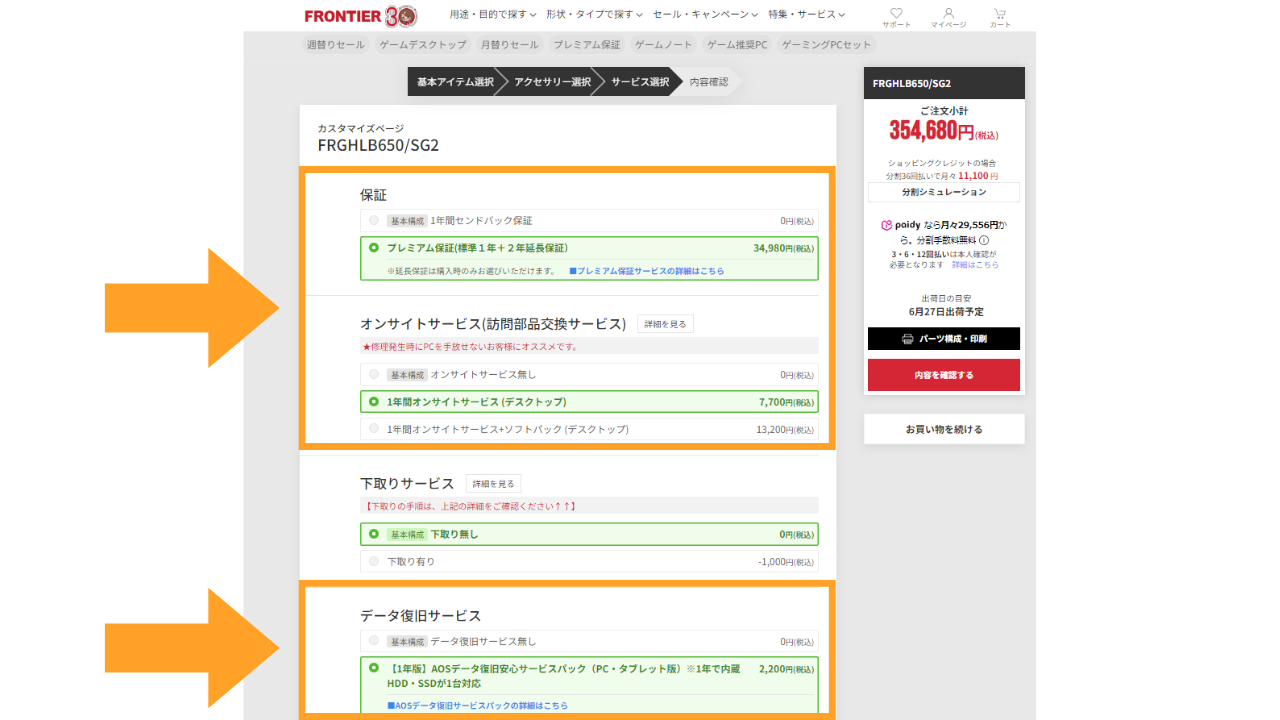Expand the 特集・サービス dropdown menu
1280x720 pixels.
coord(806,15)
